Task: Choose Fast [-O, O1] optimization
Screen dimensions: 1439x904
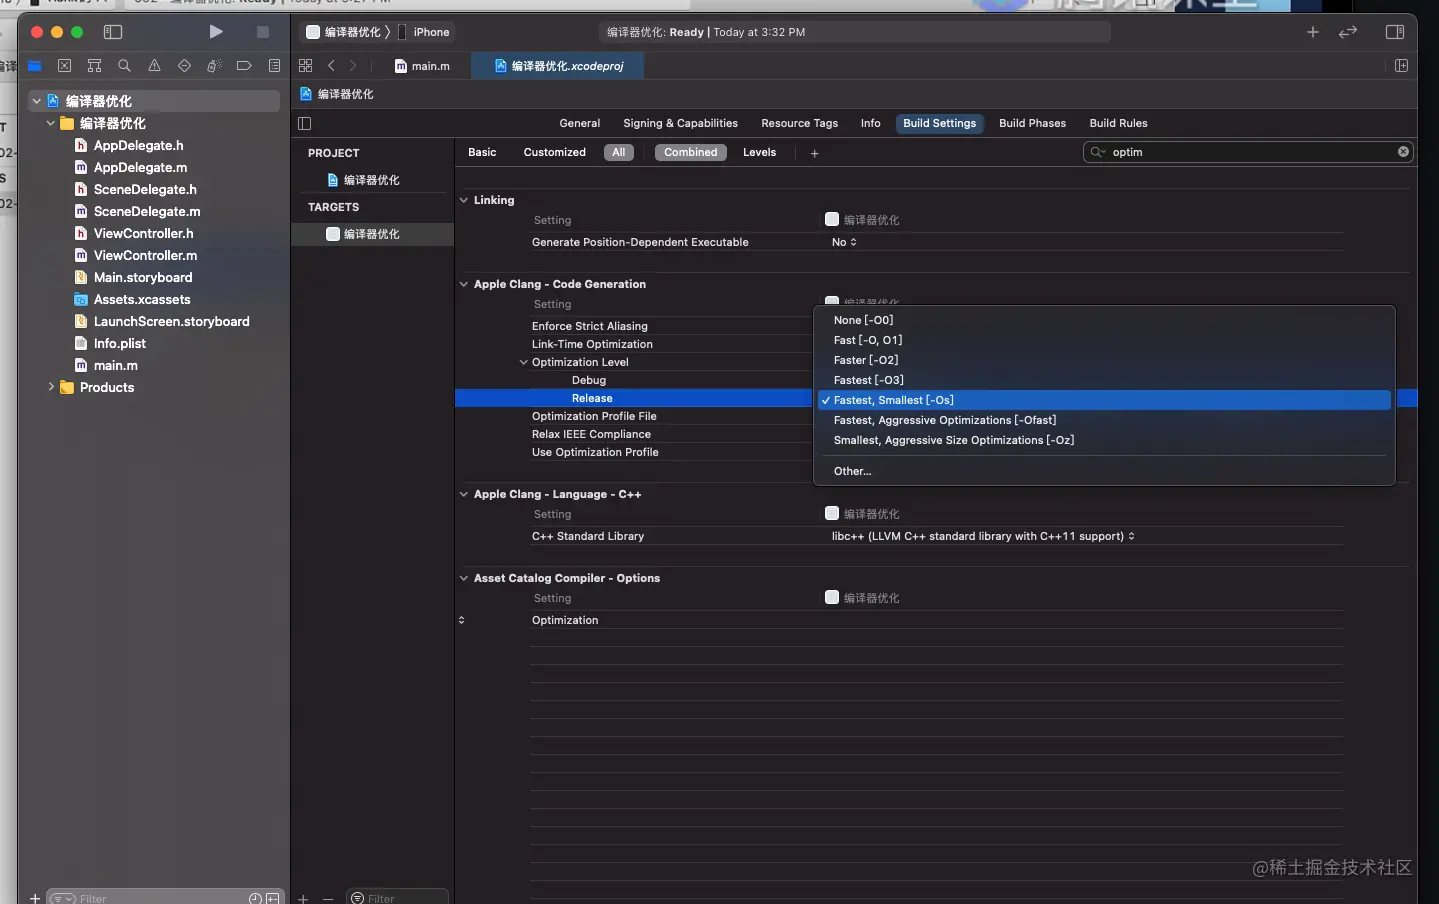Action: (1104, 340)
